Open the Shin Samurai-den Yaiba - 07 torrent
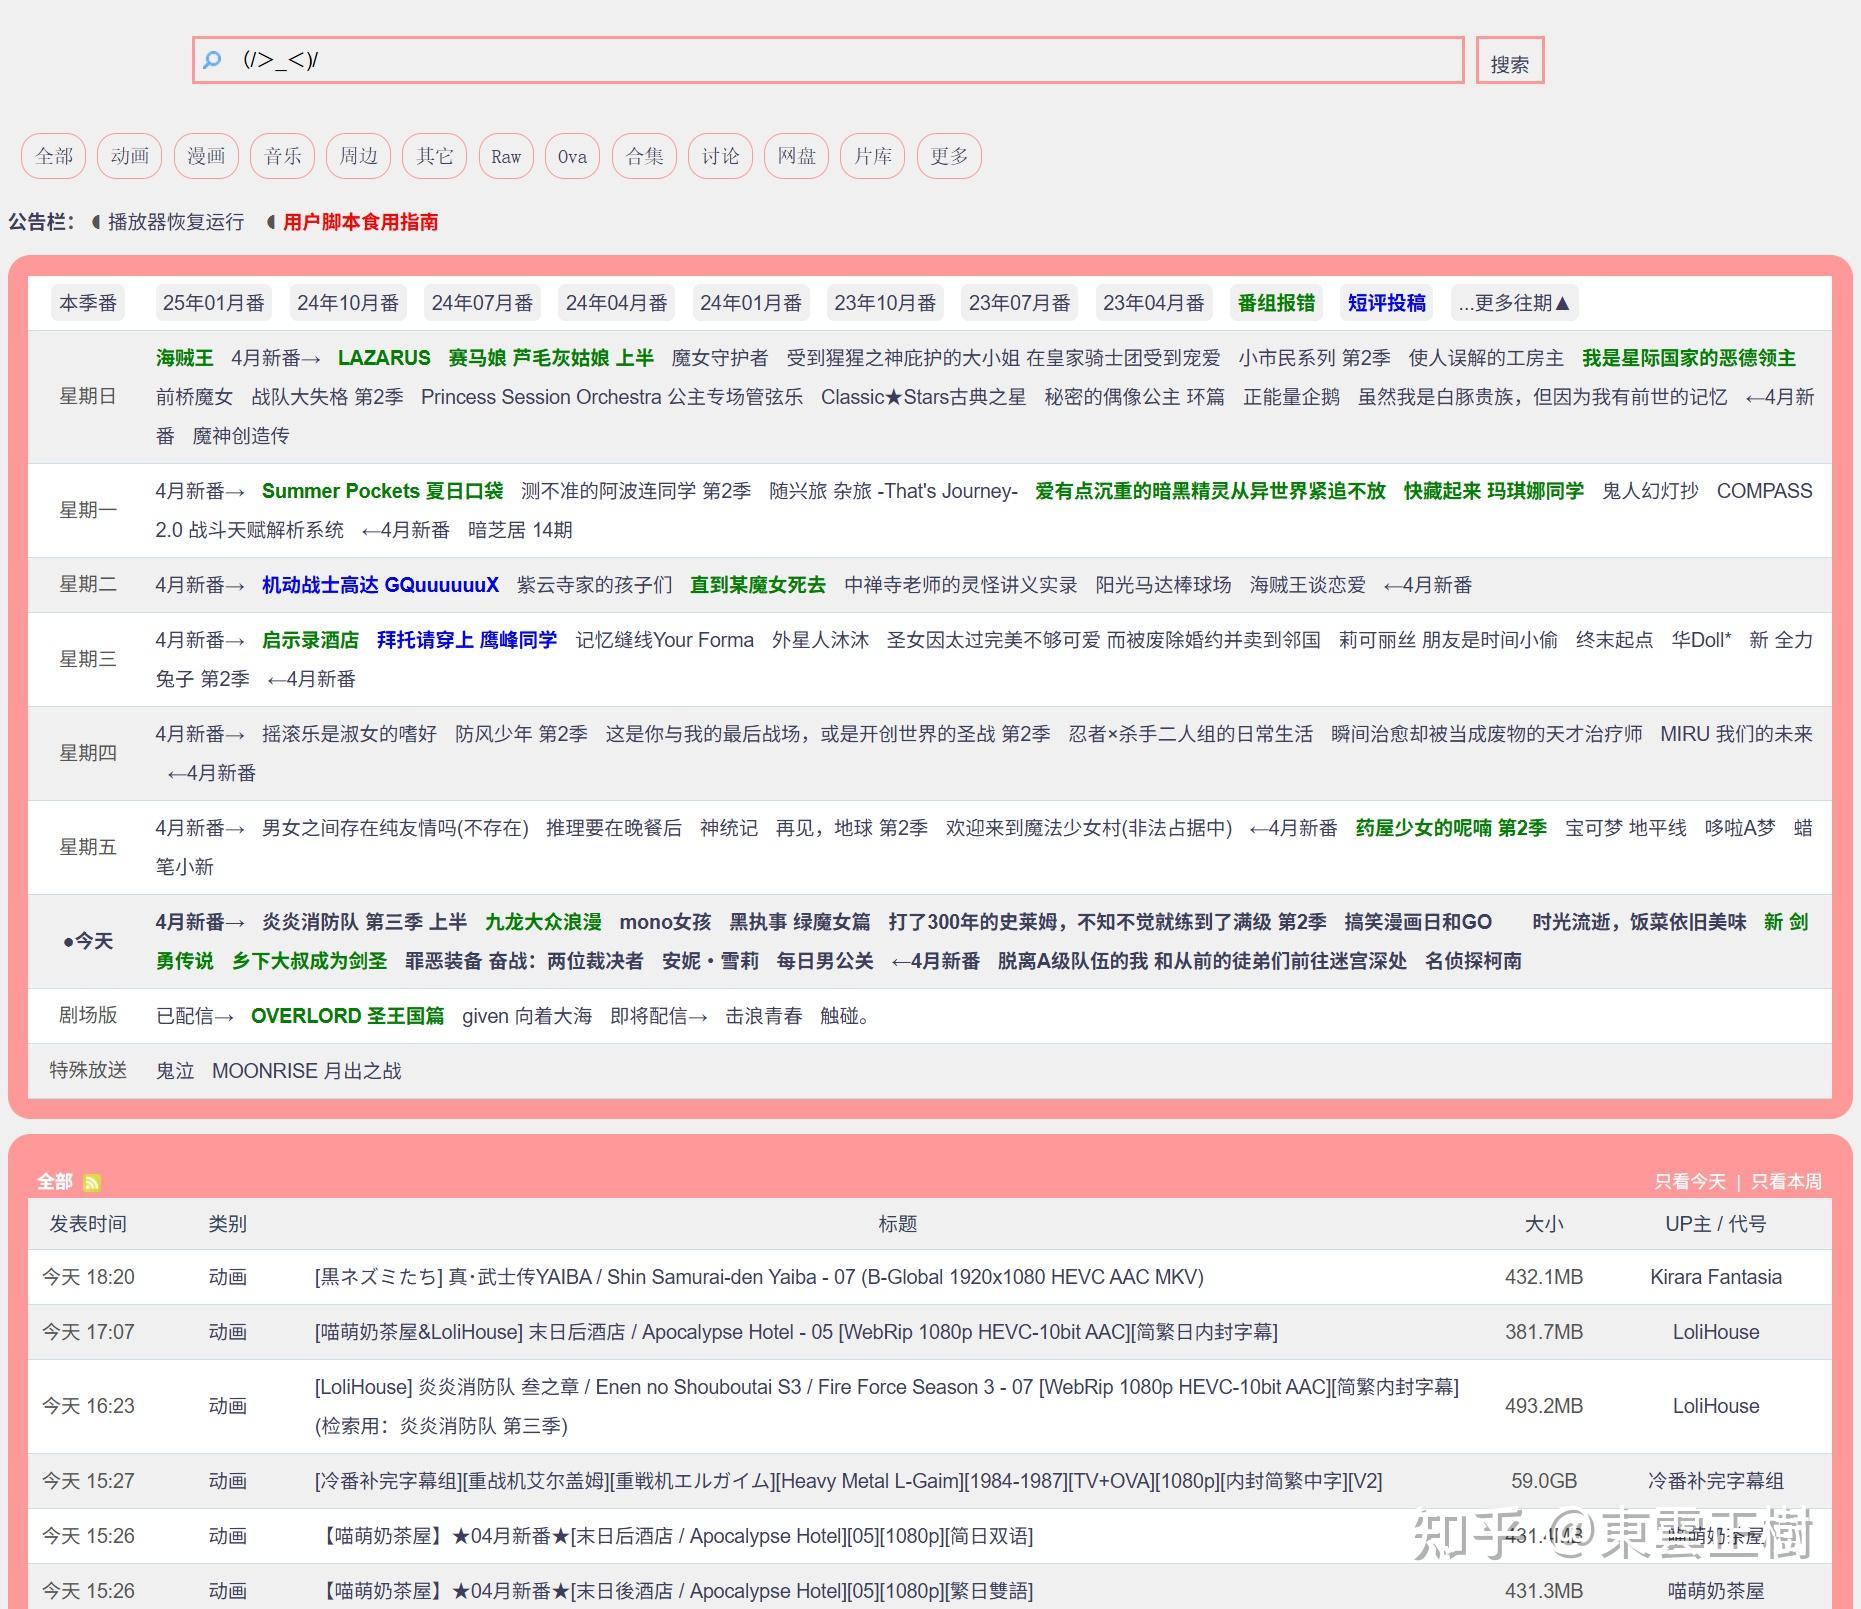This screenshot has width=1861, height=1609. tap(759, 1277)
